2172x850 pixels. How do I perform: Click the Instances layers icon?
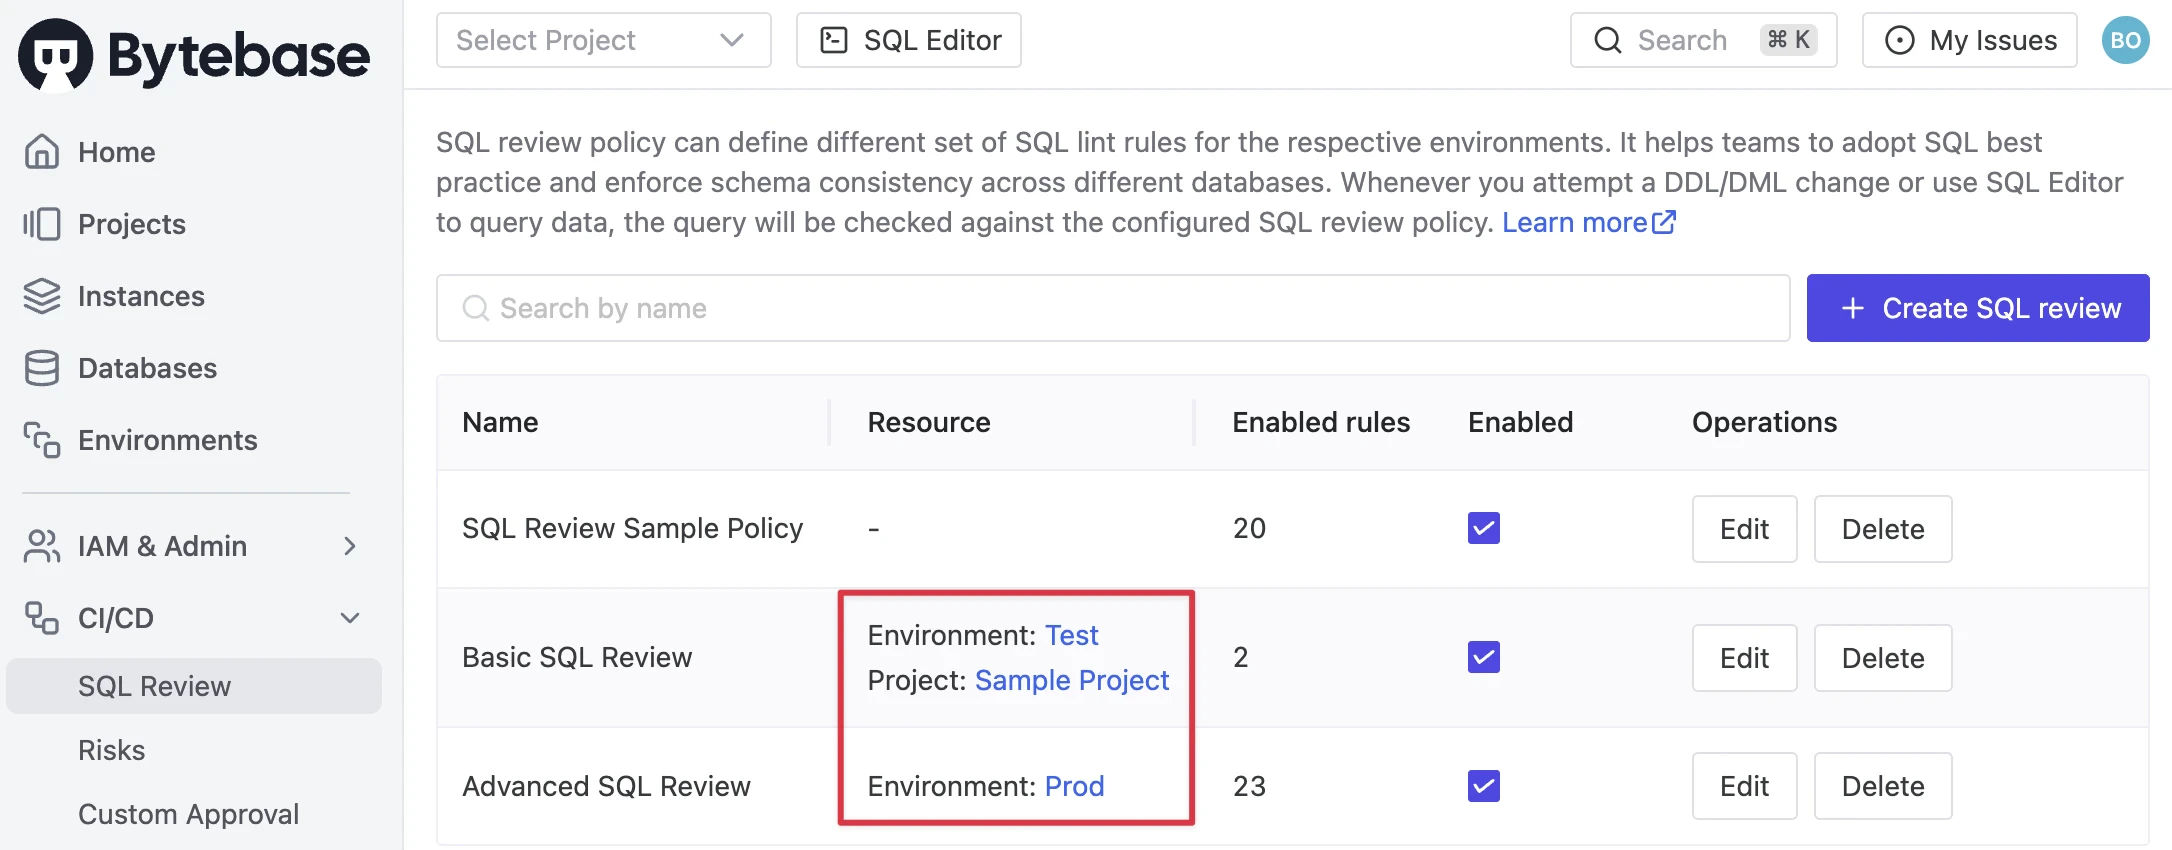[42, 296]
